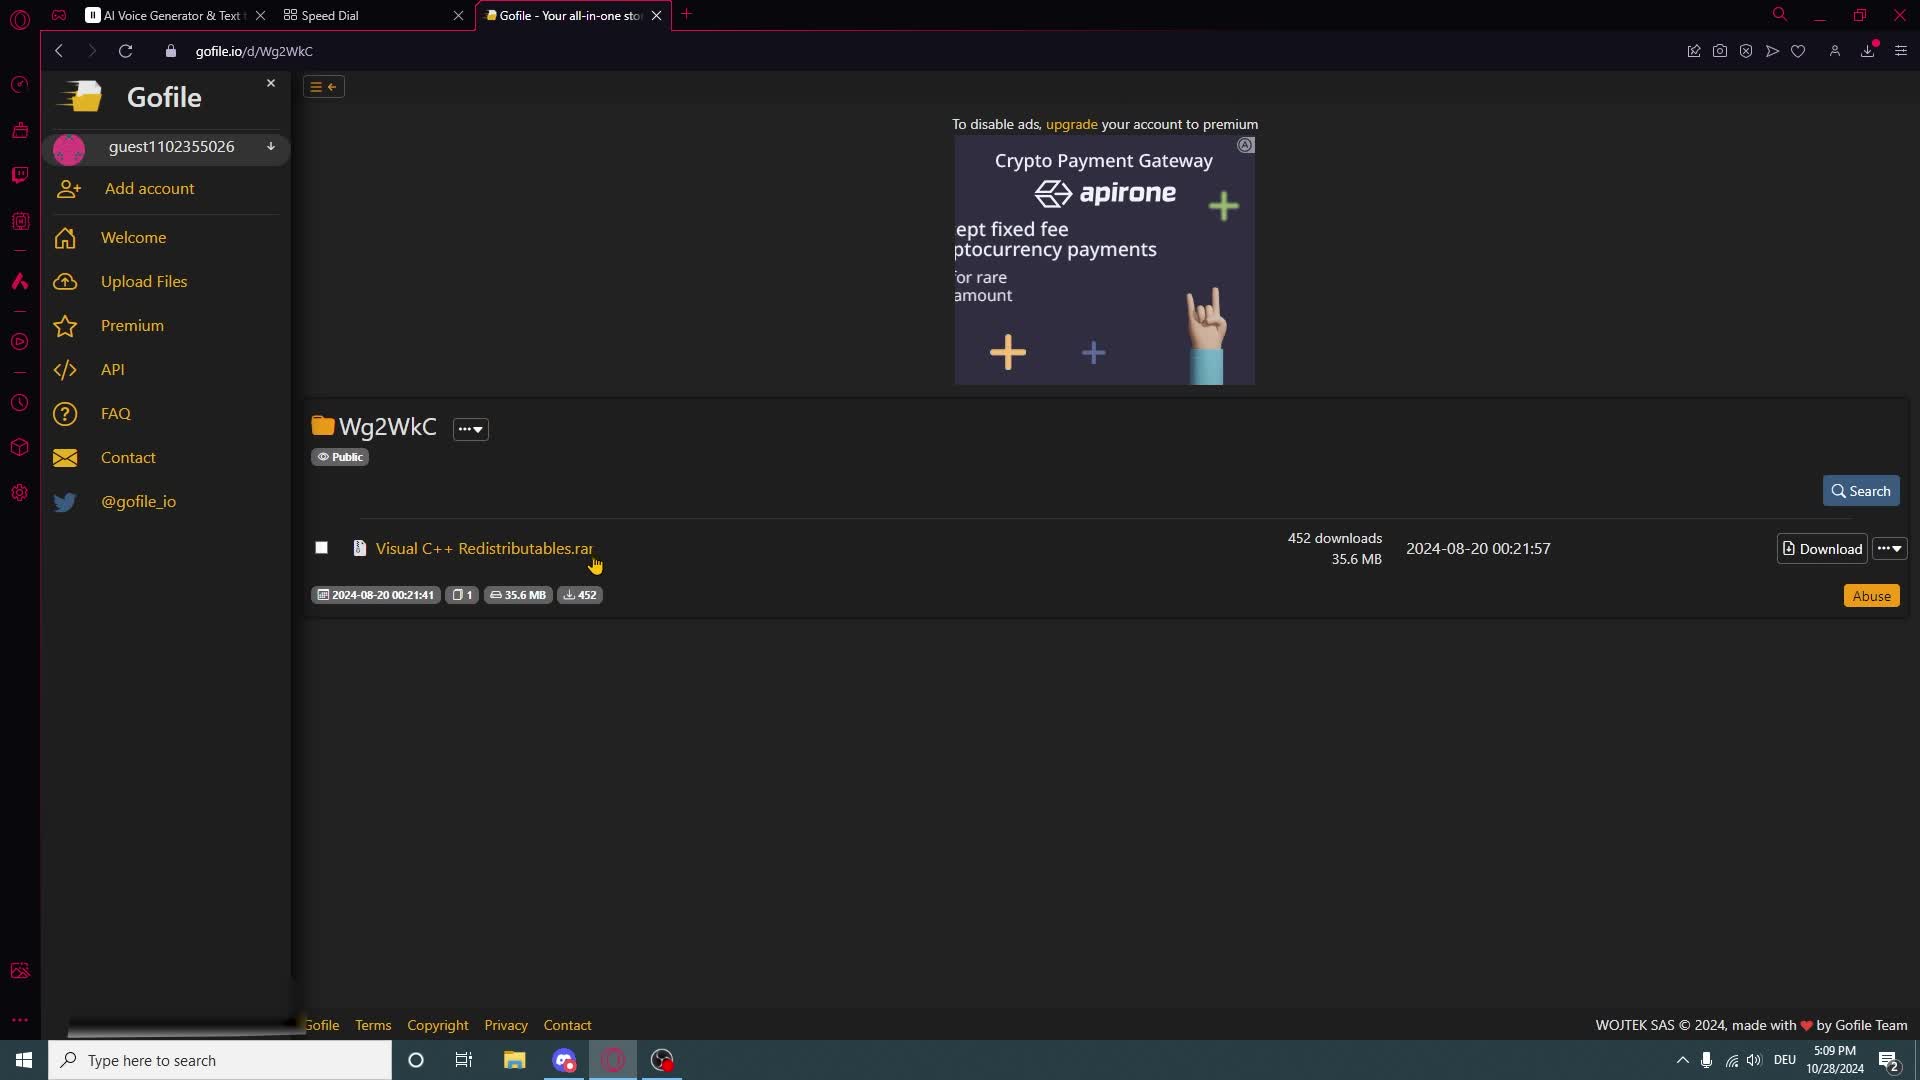The height and width of the screenshot is (1080, 1920).
Task: Open Twitch panel in the sidebar
Action: pos(20,175)
